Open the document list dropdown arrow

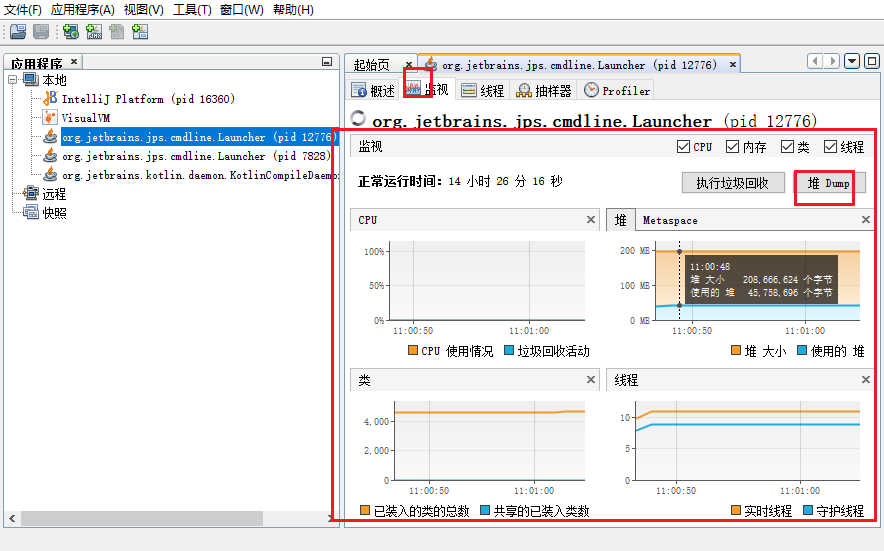(852, 60)
